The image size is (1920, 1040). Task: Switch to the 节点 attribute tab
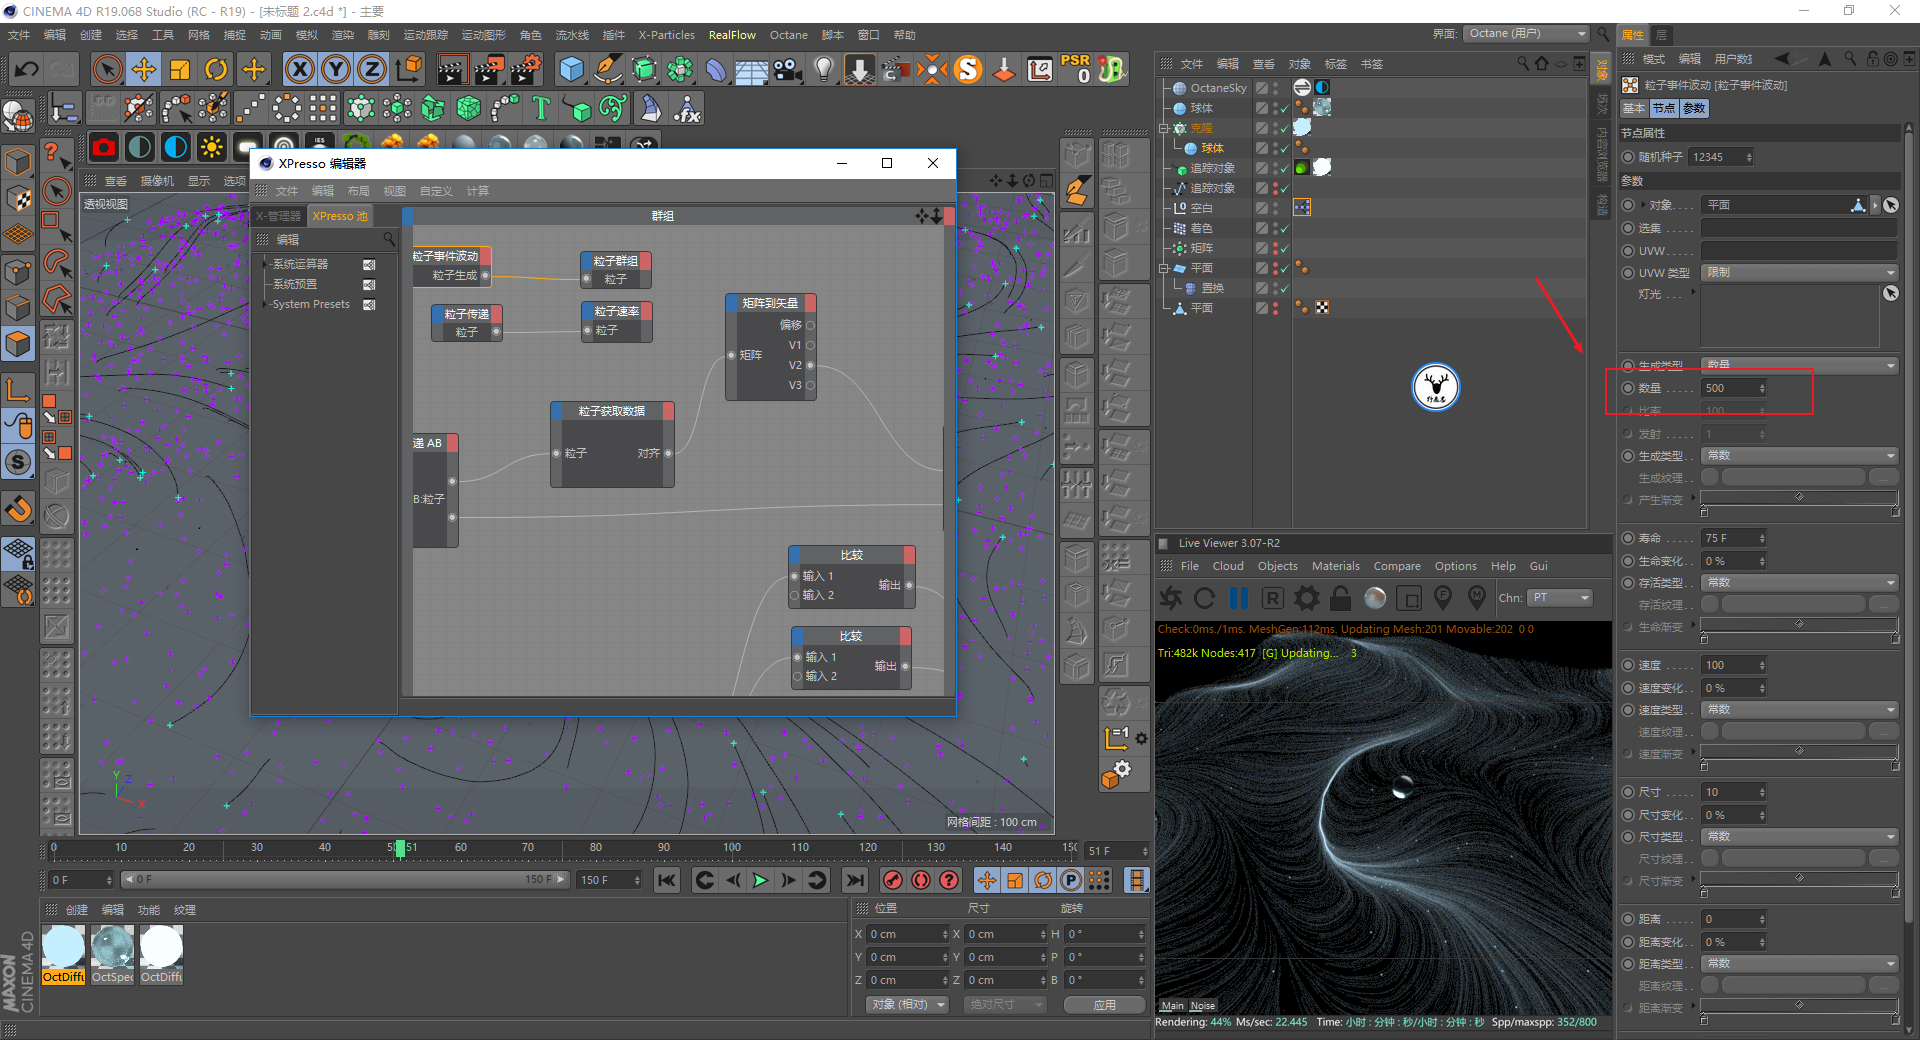click(x=1663, y=108)
